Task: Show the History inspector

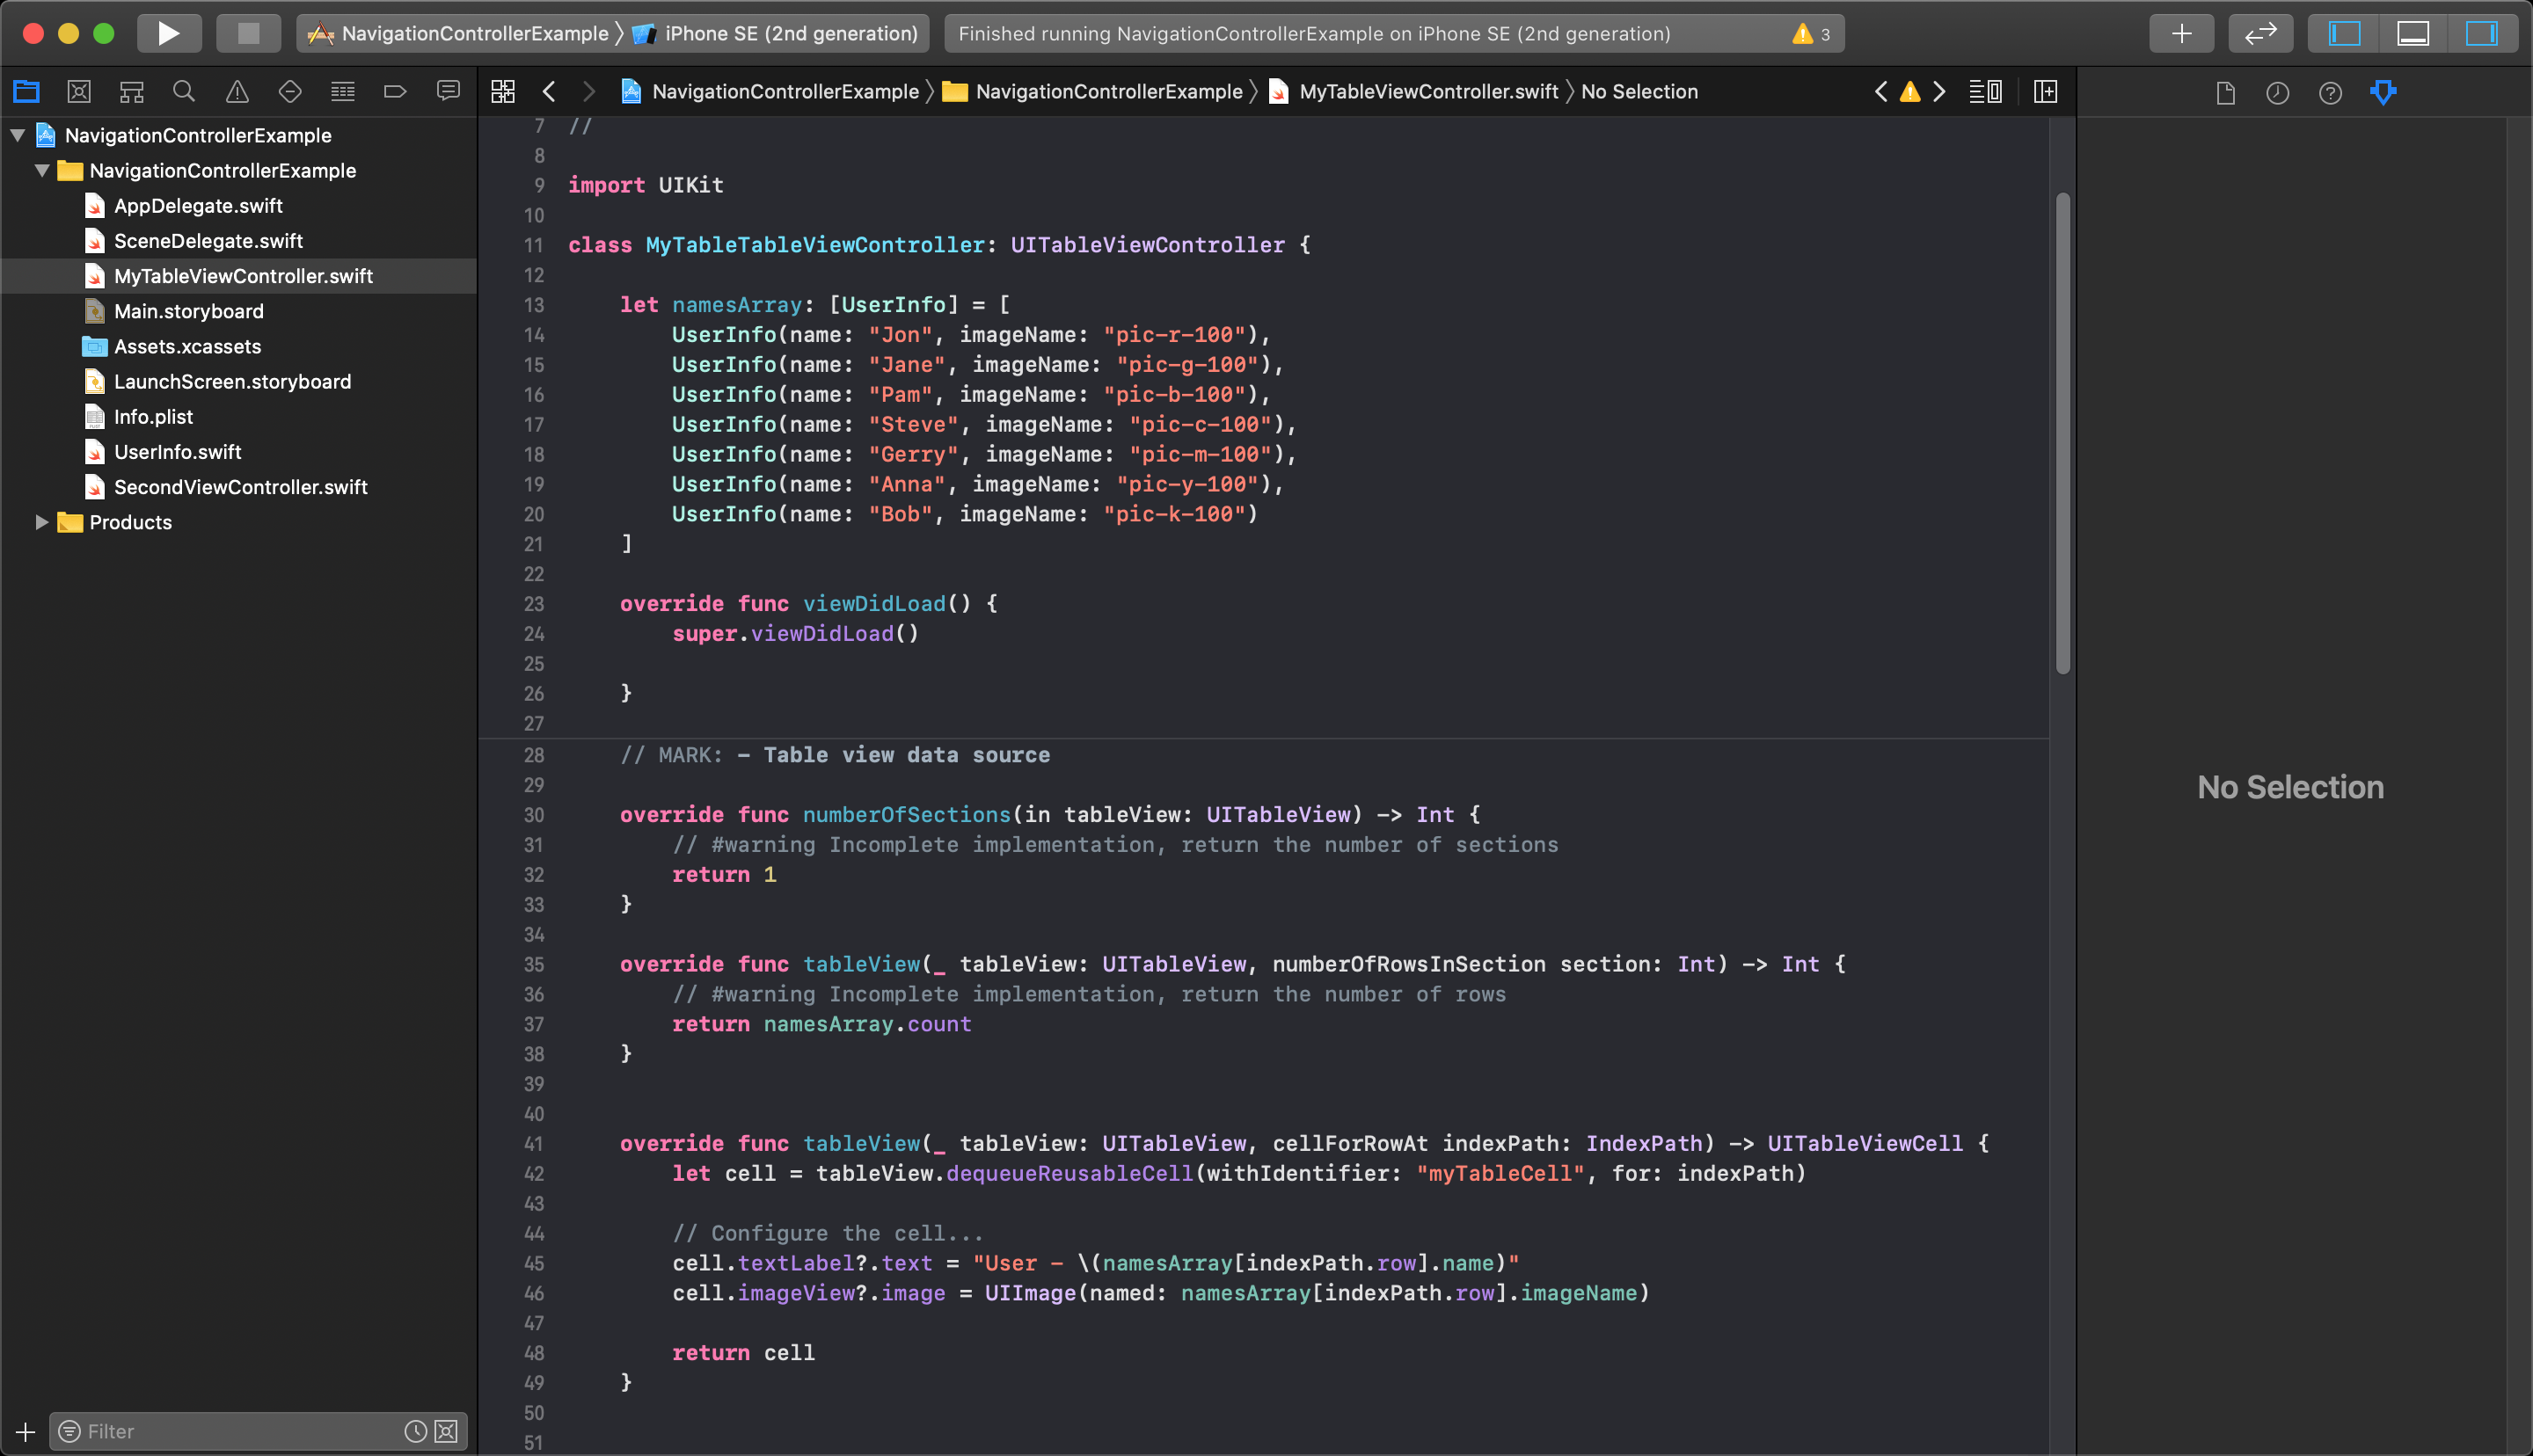Action: pyautogui.click(x=2278, y=93)
